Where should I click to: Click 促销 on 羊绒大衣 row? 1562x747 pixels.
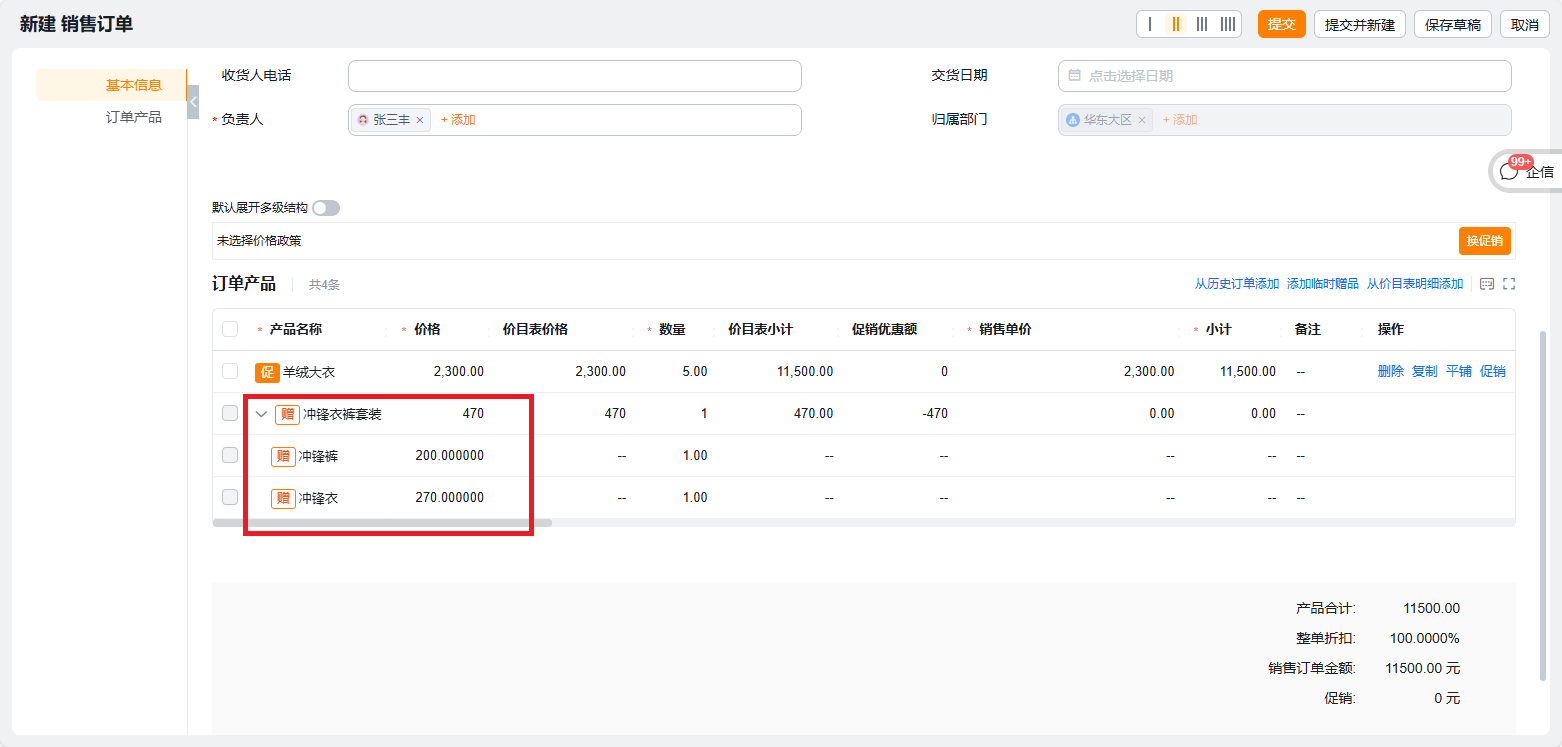pos(1493,372)
